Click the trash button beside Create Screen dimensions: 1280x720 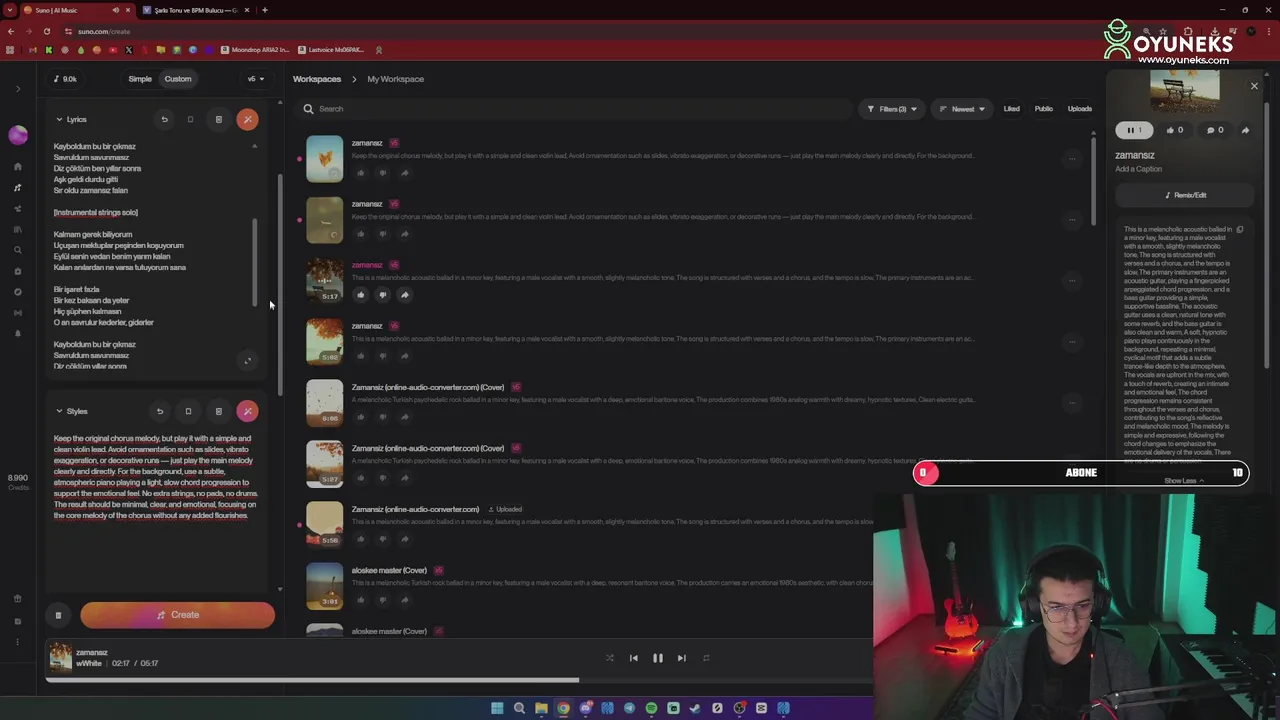pyautogui.click(x=58, y=615)
